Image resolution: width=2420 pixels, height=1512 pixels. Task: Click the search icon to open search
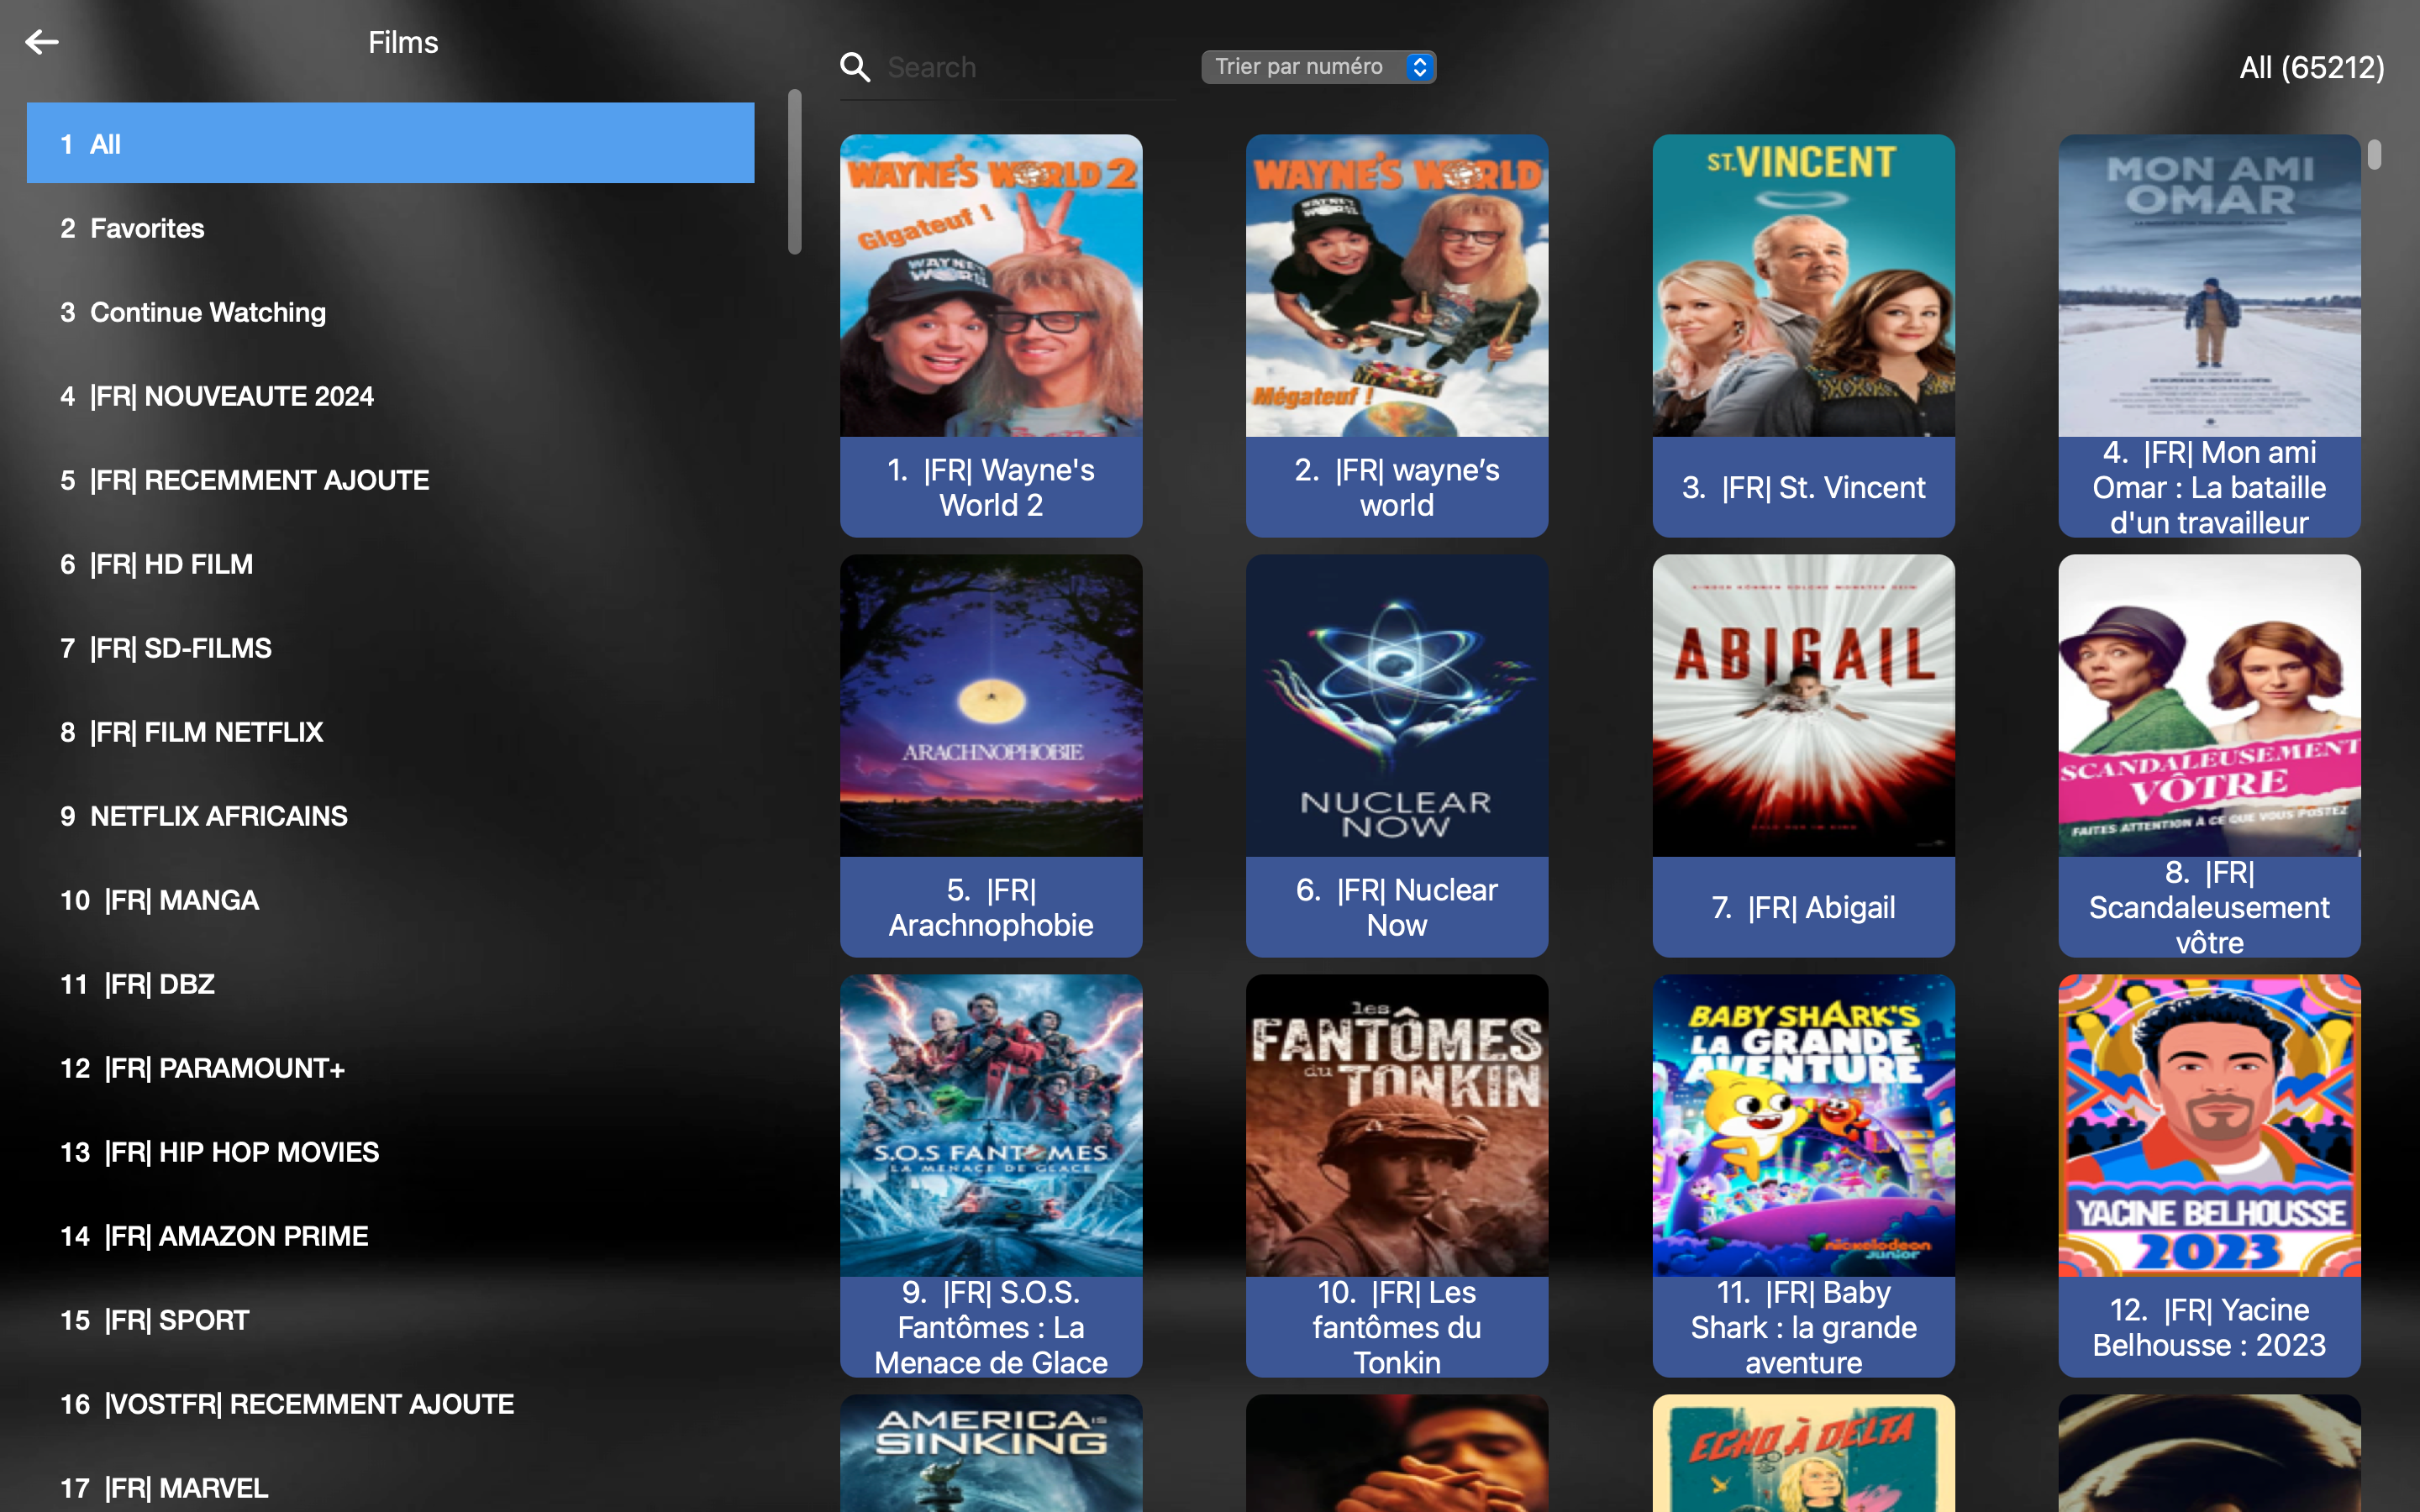855,68
